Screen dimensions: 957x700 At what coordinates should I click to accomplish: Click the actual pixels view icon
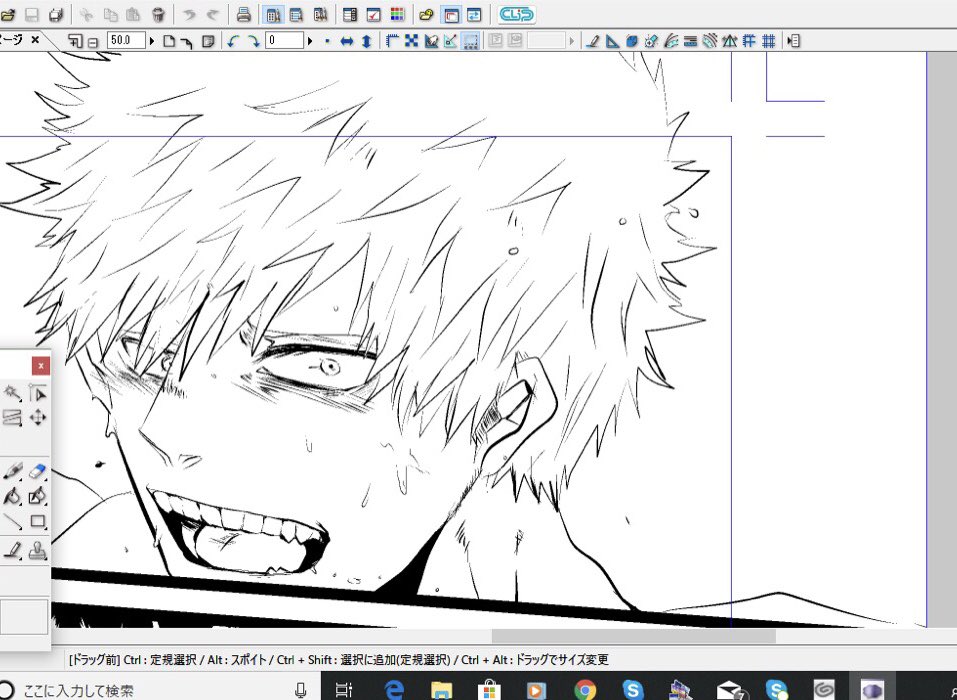(x=187, y=41)
